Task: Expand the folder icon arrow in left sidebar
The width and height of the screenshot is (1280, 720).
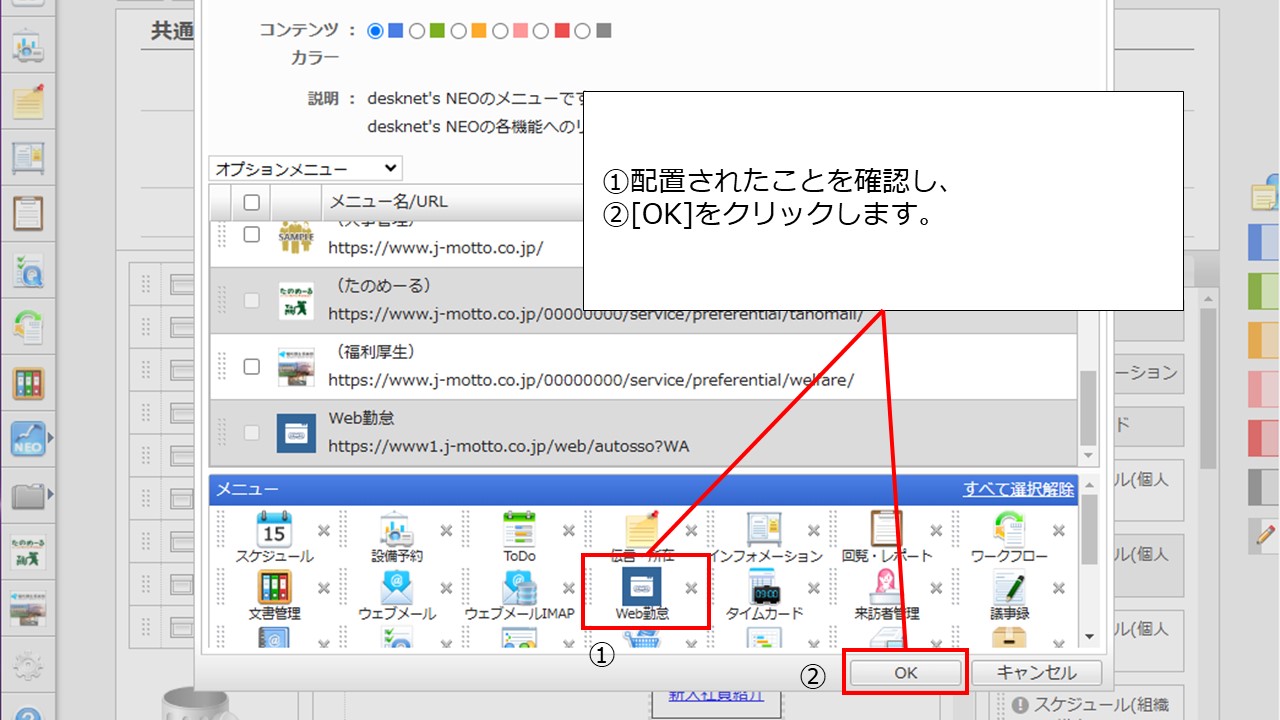Action: 50,493
